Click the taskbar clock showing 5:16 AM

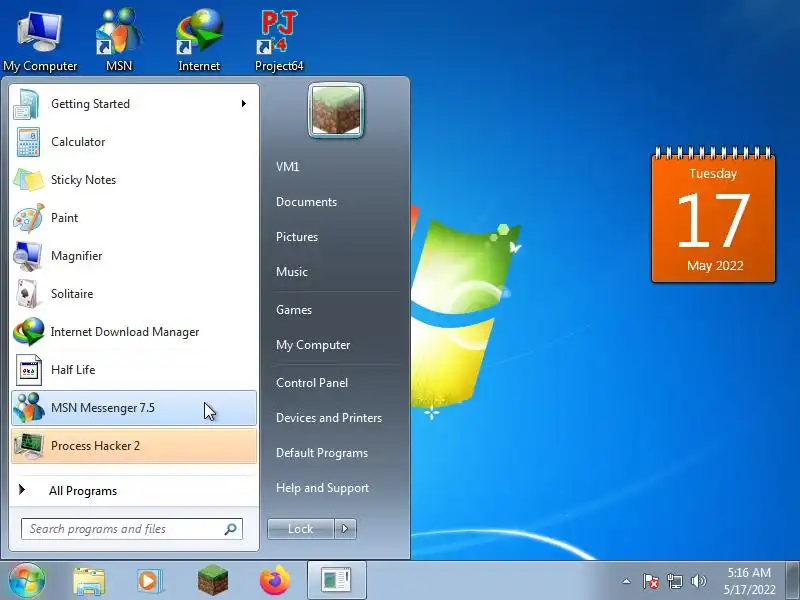[x=749, y=581]
